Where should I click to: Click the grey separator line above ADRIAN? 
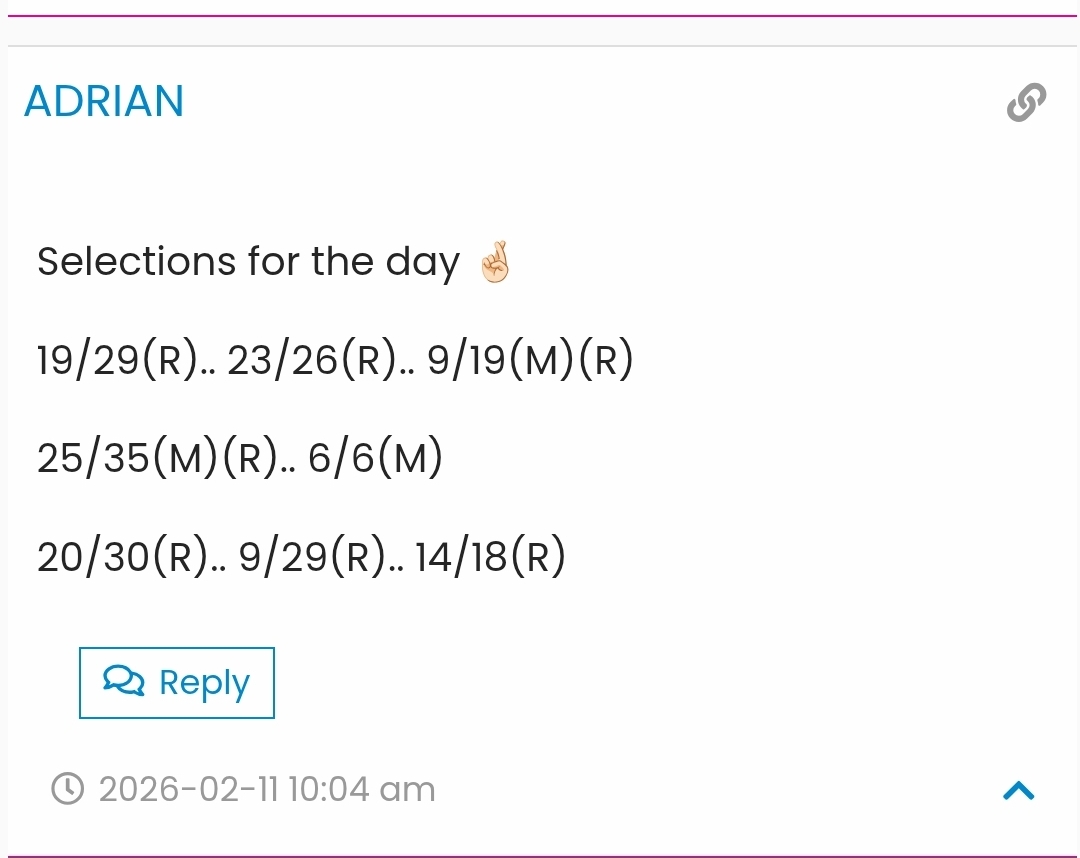540,46
